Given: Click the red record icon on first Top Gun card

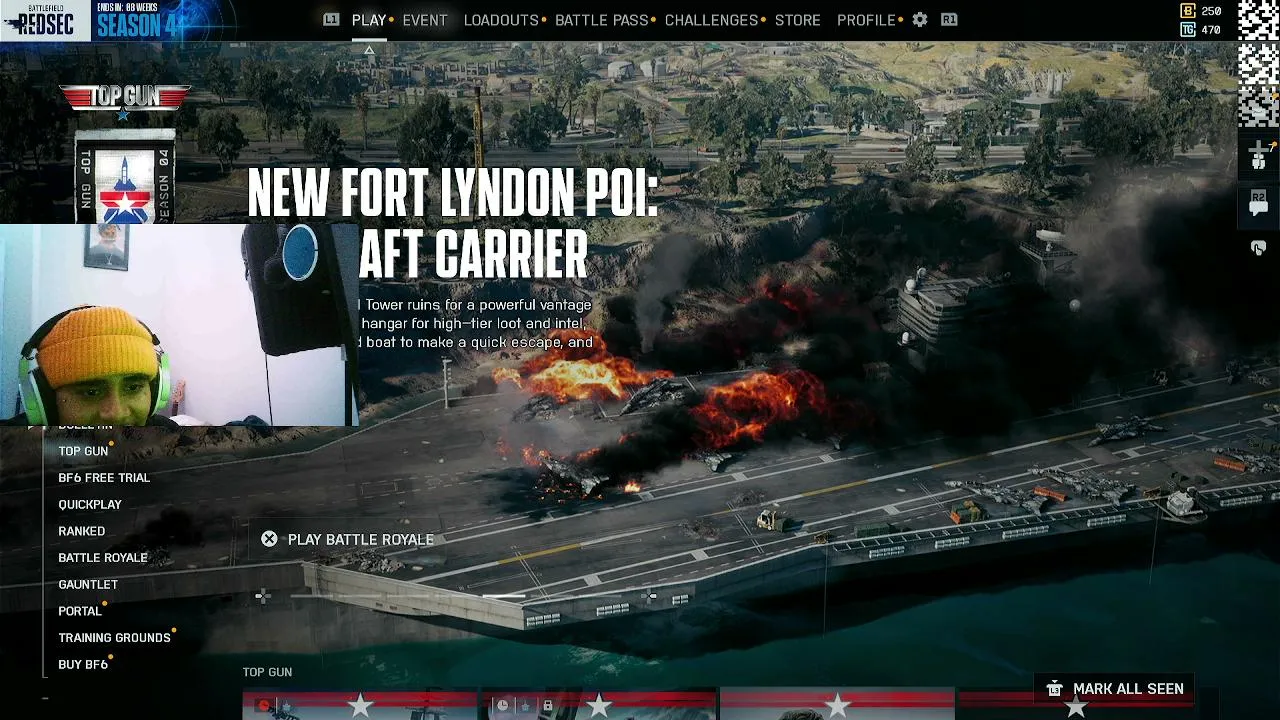Looking at the screenshot, I should 264,706.
